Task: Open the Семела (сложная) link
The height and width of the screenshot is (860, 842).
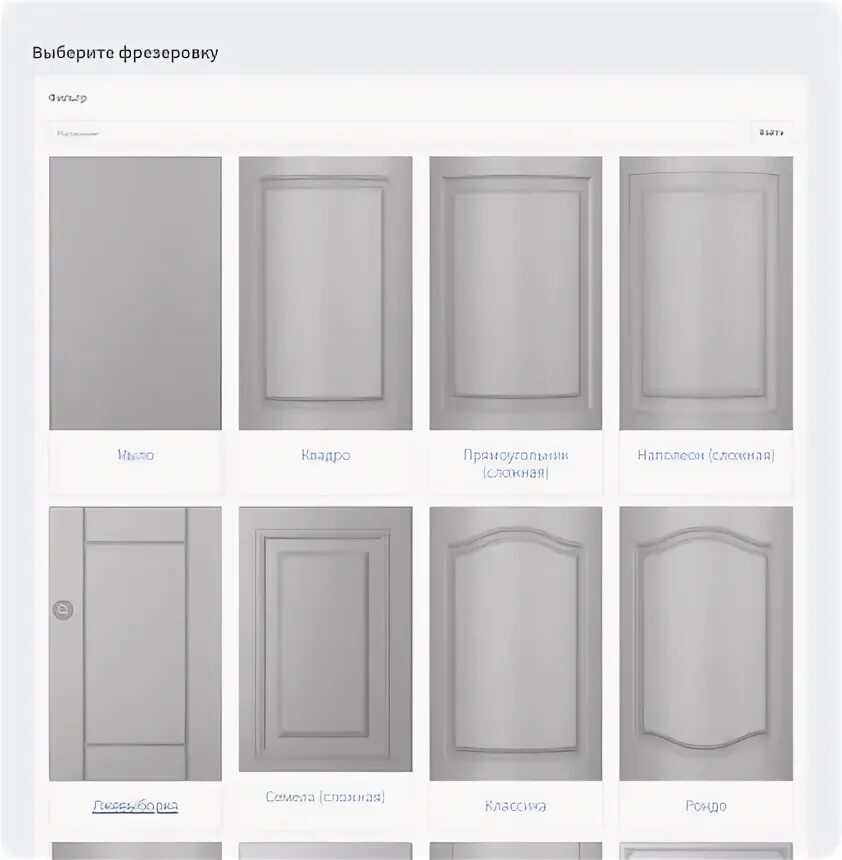Action: [x=325, y=796]
